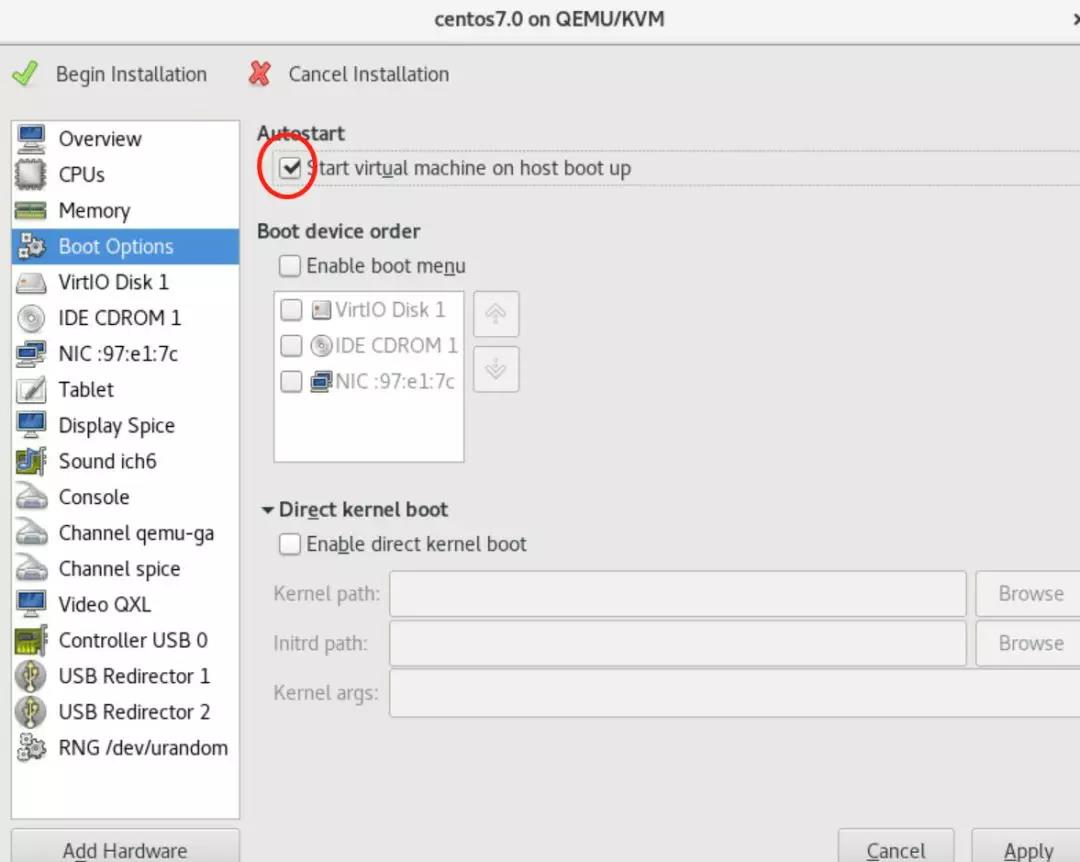Select Video QXL entry label
The height and width of the screenshot is (862, 1080).
click(105, 604)
